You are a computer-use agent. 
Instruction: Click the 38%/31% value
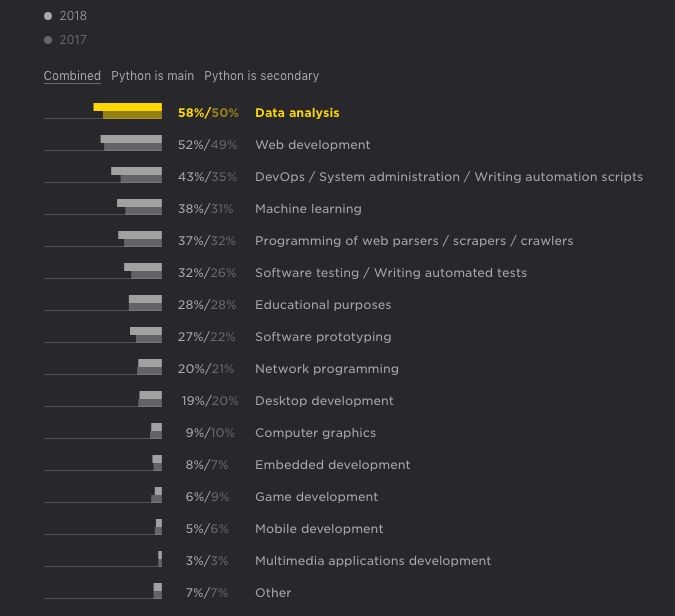206,209
